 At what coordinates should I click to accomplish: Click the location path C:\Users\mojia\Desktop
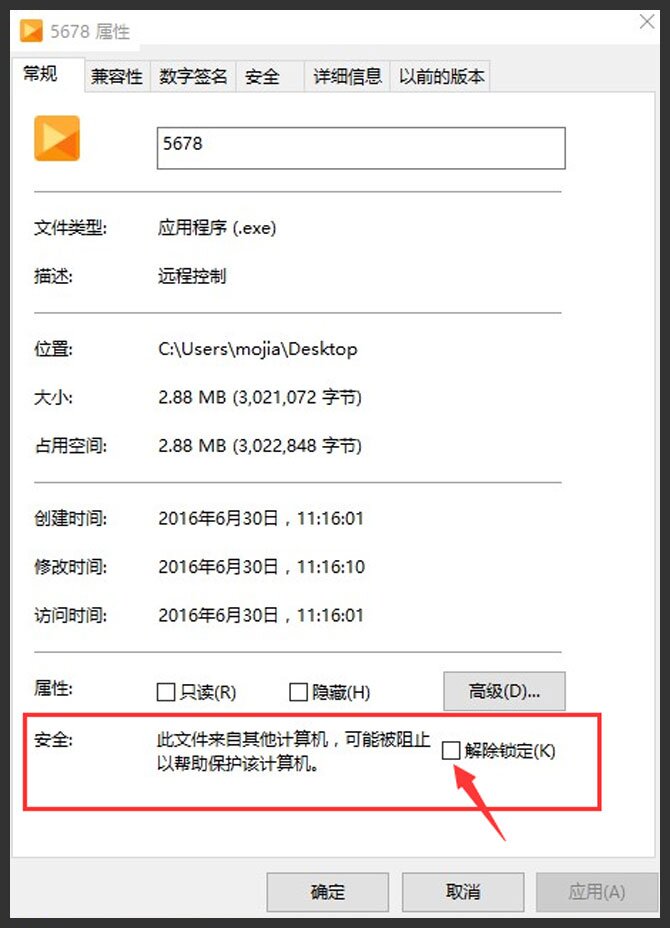point(257,349)
